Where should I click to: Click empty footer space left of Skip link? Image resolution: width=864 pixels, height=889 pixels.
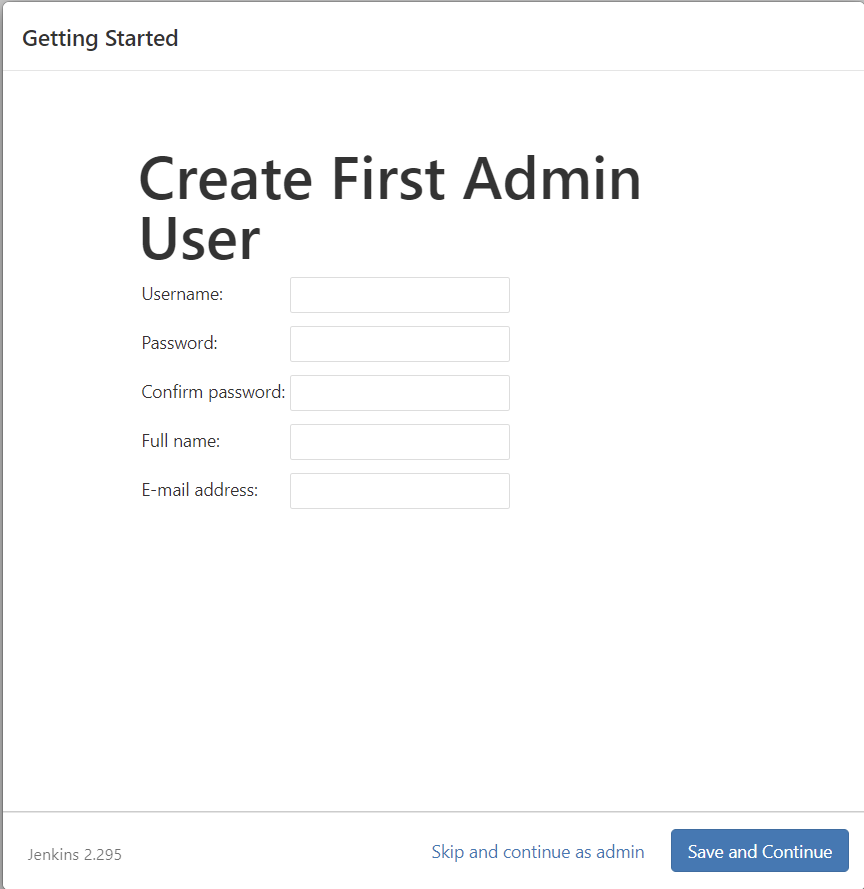[272, 852]
